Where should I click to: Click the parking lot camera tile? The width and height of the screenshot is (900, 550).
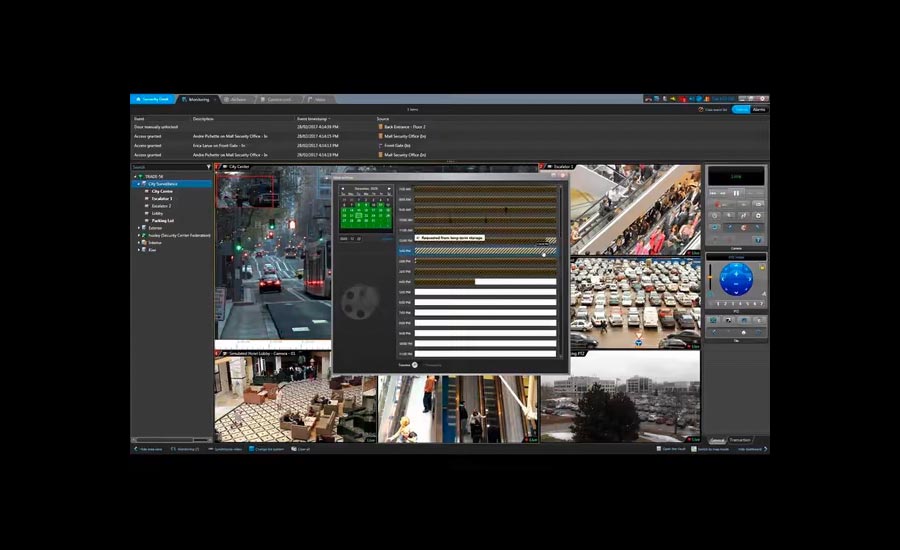click(635, 302)
